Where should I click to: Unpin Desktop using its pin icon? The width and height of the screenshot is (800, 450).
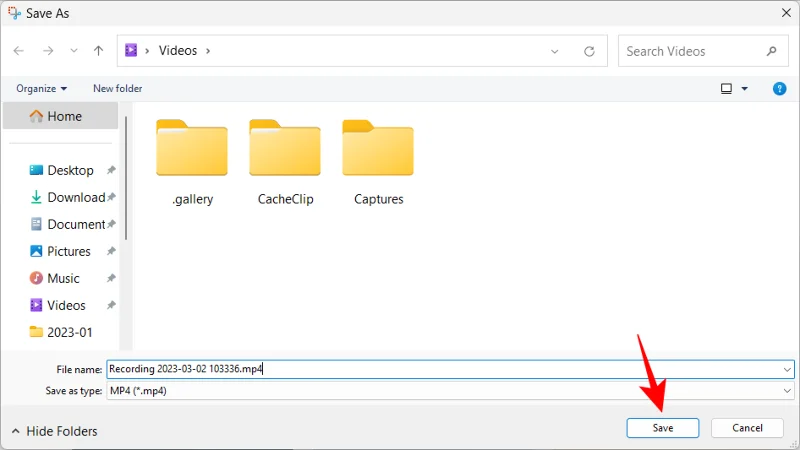tap(111, 170)
